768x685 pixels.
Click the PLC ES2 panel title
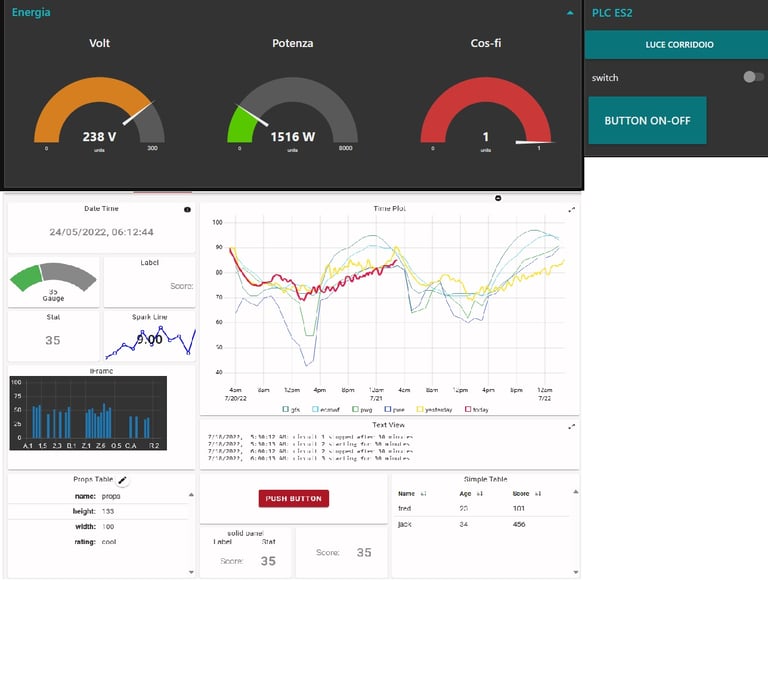pyautogui.click(x=612, y=13)
